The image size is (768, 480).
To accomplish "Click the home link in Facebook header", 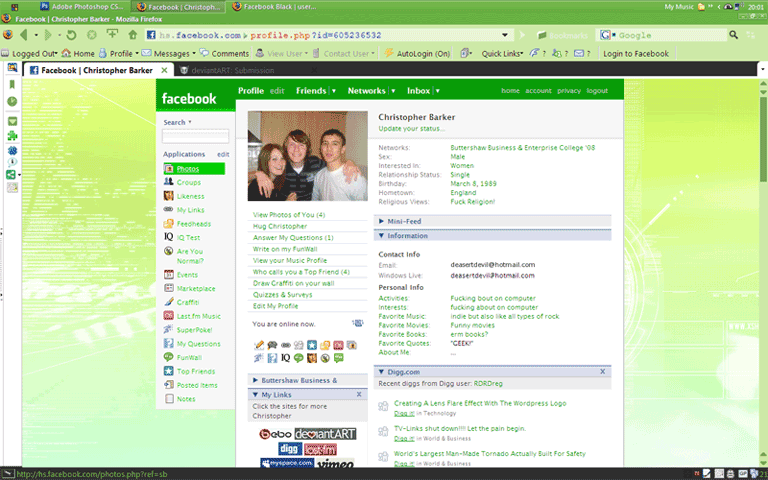I will point(510,91).
